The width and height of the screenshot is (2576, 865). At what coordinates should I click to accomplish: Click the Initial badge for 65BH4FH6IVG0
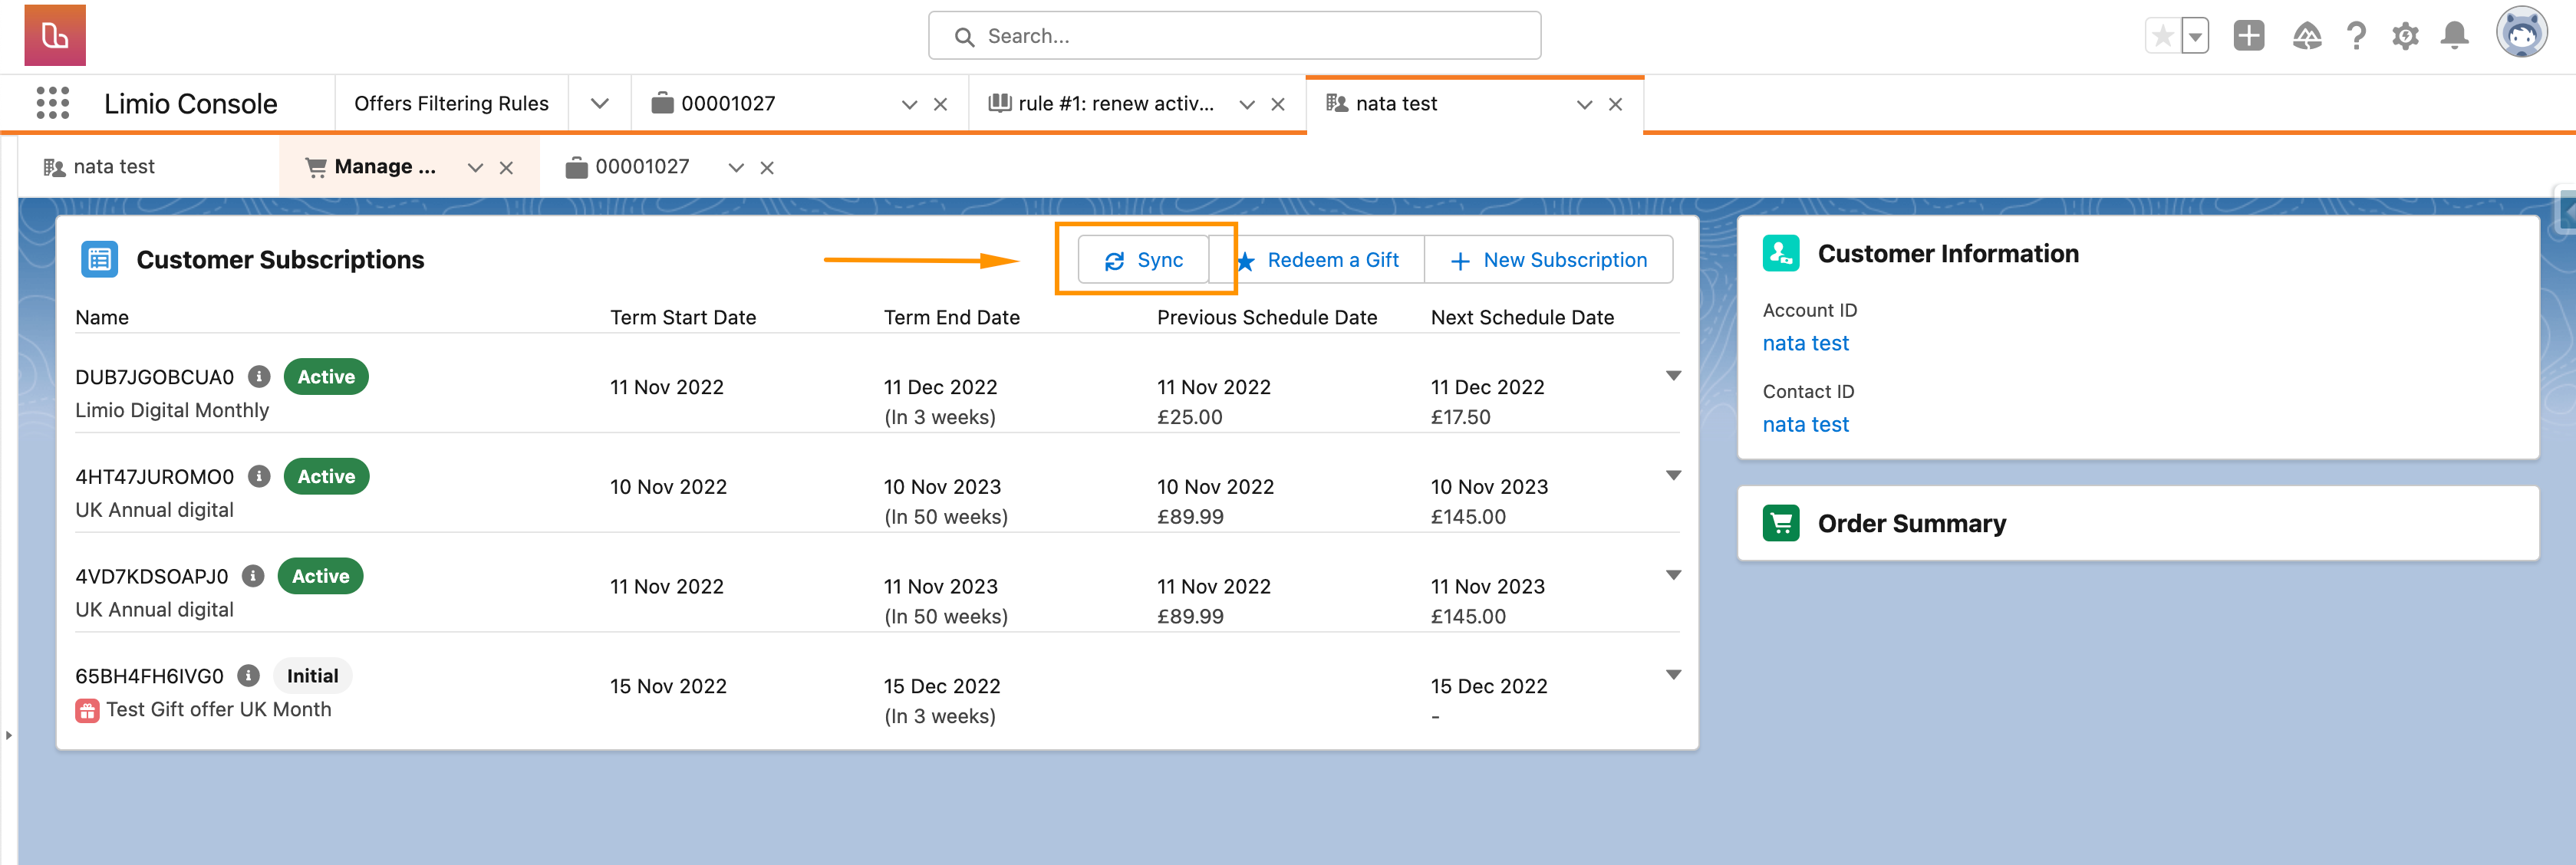tap(312, 676)
